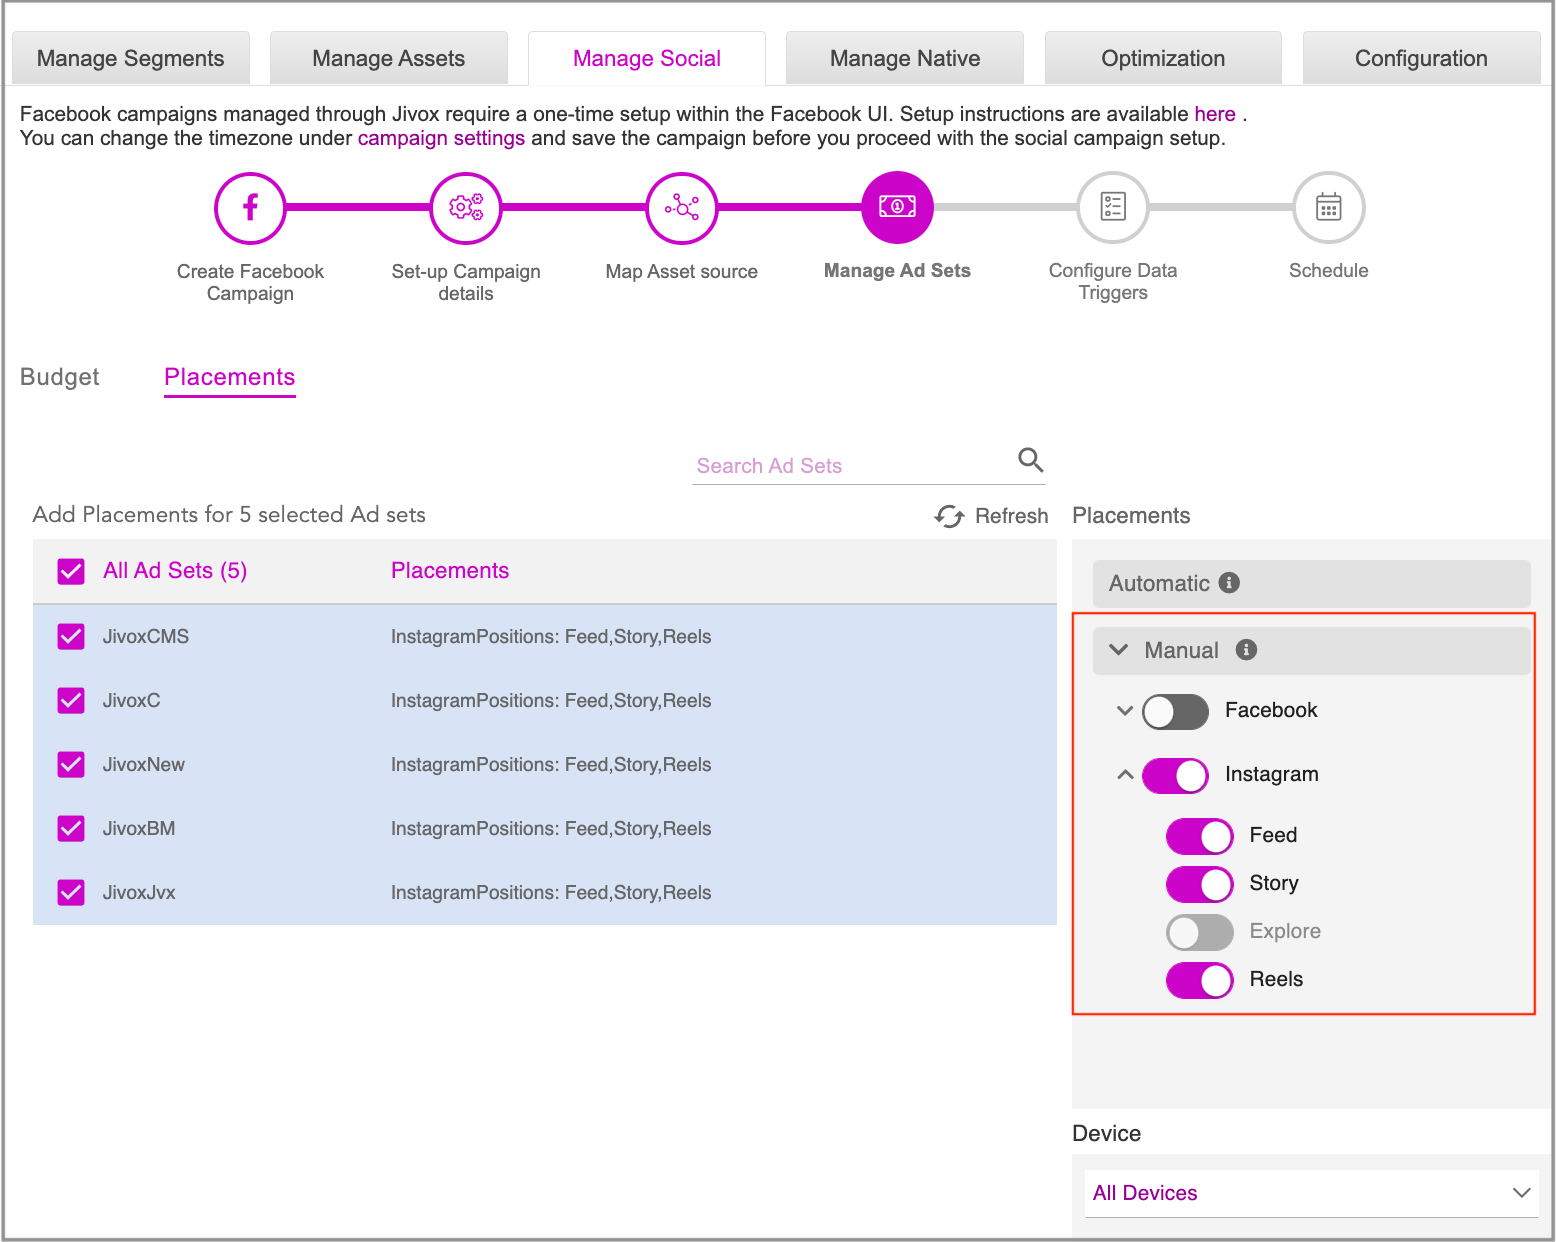This screenshot has height=1242, width=1556.
Task: Open the Manage Assets tab
Action: [x=389, y=58]
